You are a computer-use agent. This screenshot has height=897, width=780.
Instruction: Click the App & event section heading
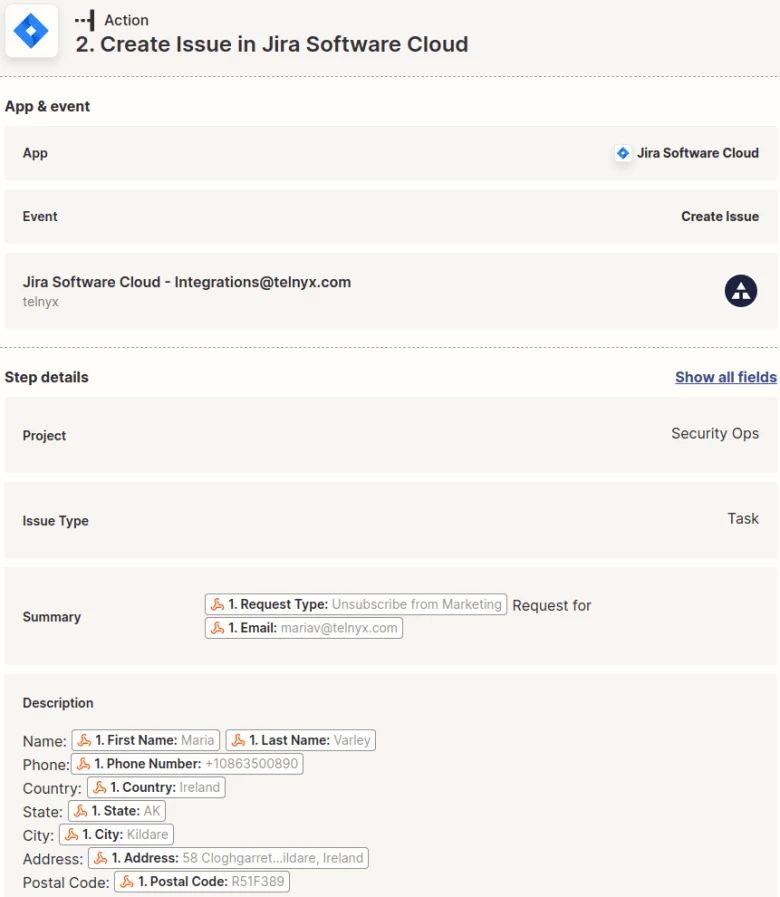coord(47,106)
